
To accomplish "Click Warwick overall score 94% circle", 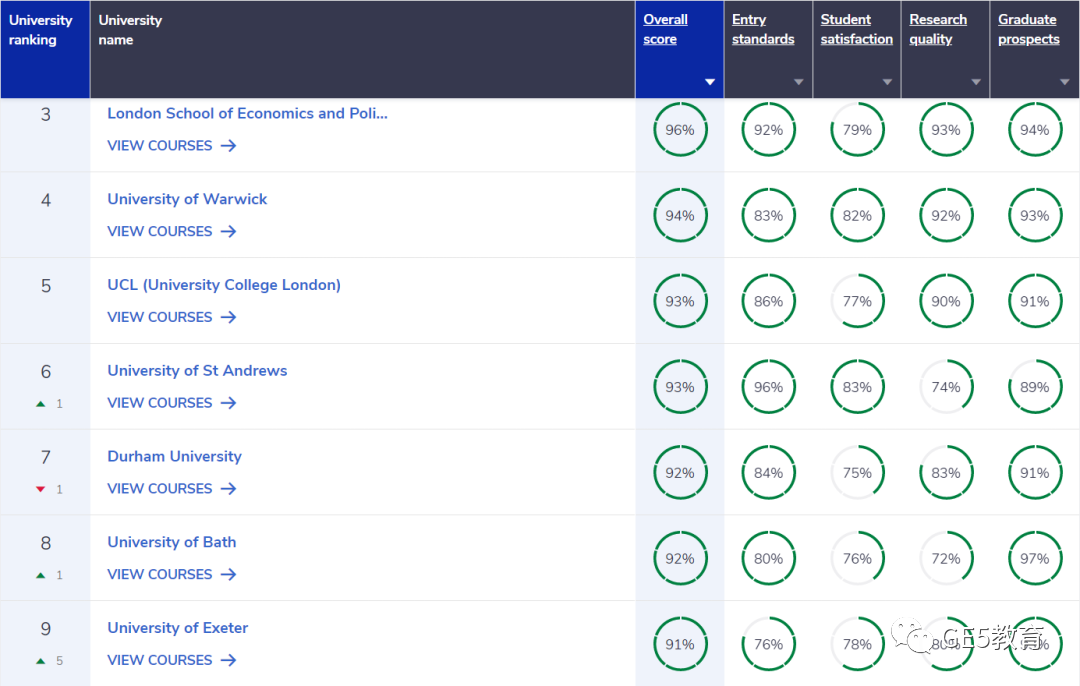I will [x=680, y=216].
